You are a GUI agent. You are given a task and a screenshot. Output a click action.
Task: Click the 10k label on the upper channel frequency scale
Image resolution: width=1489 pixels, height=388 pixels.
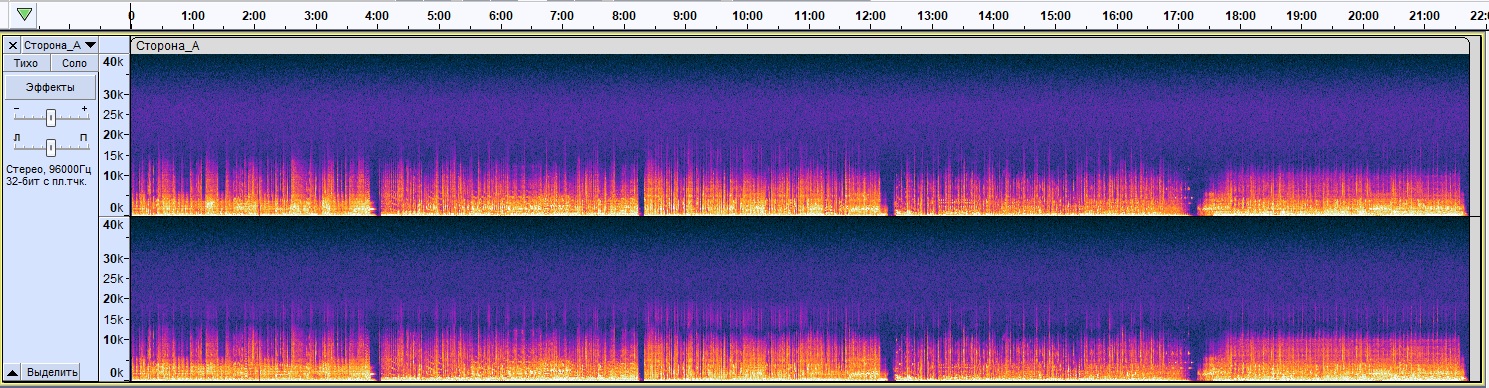(114, 176)
